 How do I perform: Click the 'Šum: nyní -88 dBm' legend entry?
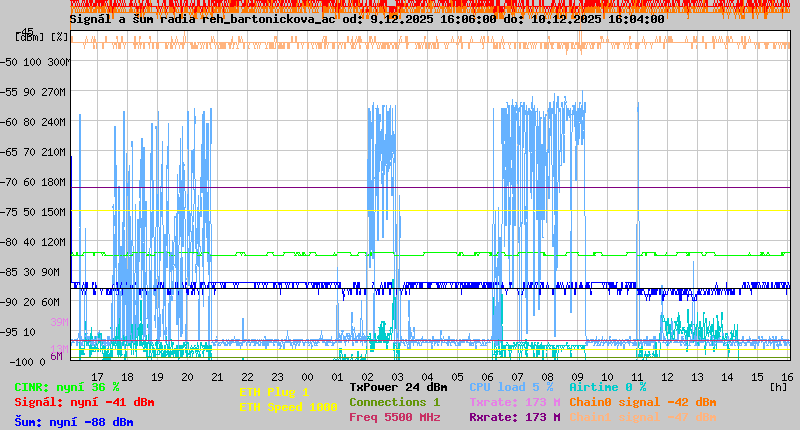point(74,422)
